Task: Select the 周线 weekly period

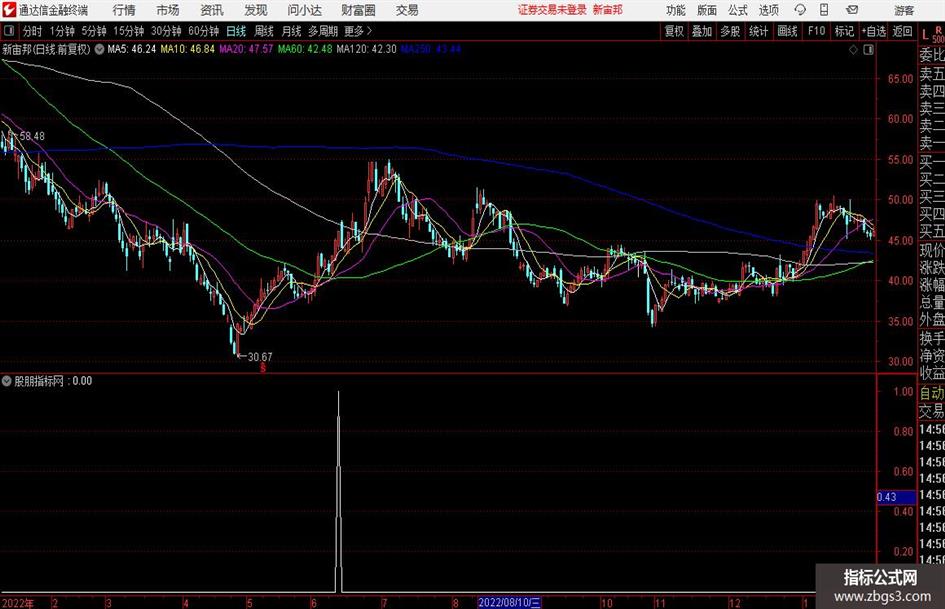Action: (264, 31)
